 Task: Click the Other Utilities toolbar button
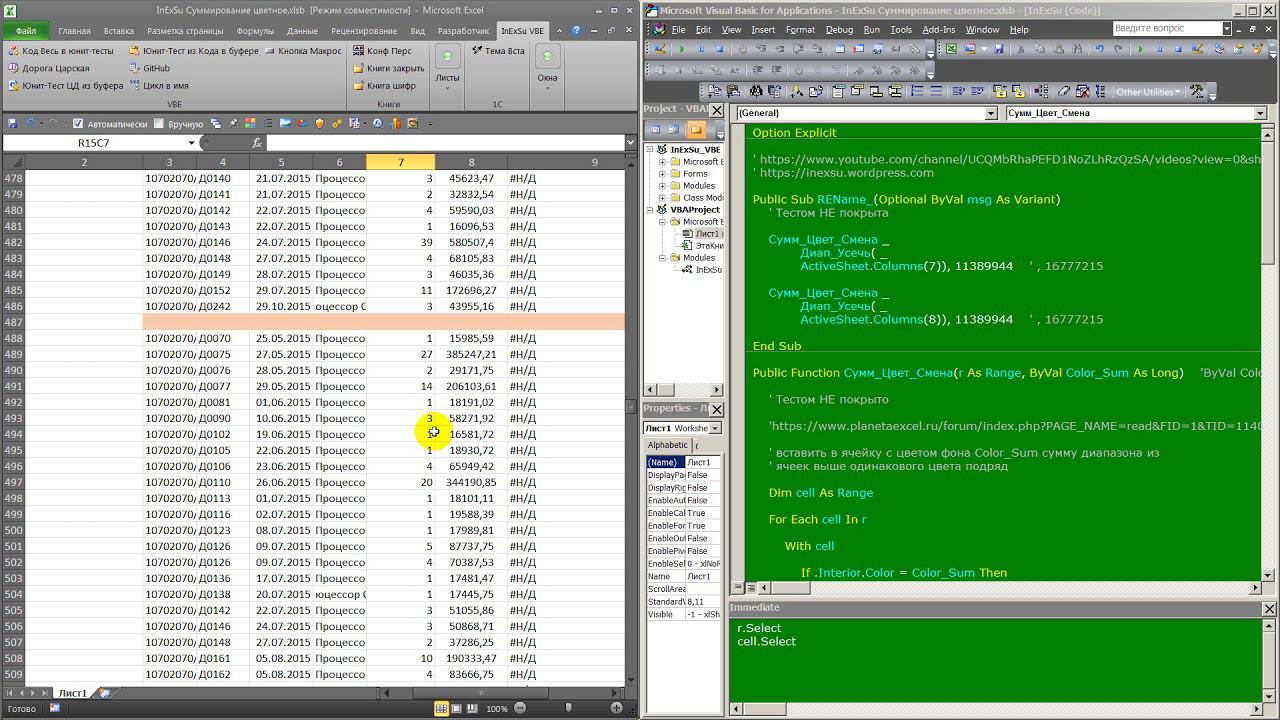click(x=1148, y=92)
